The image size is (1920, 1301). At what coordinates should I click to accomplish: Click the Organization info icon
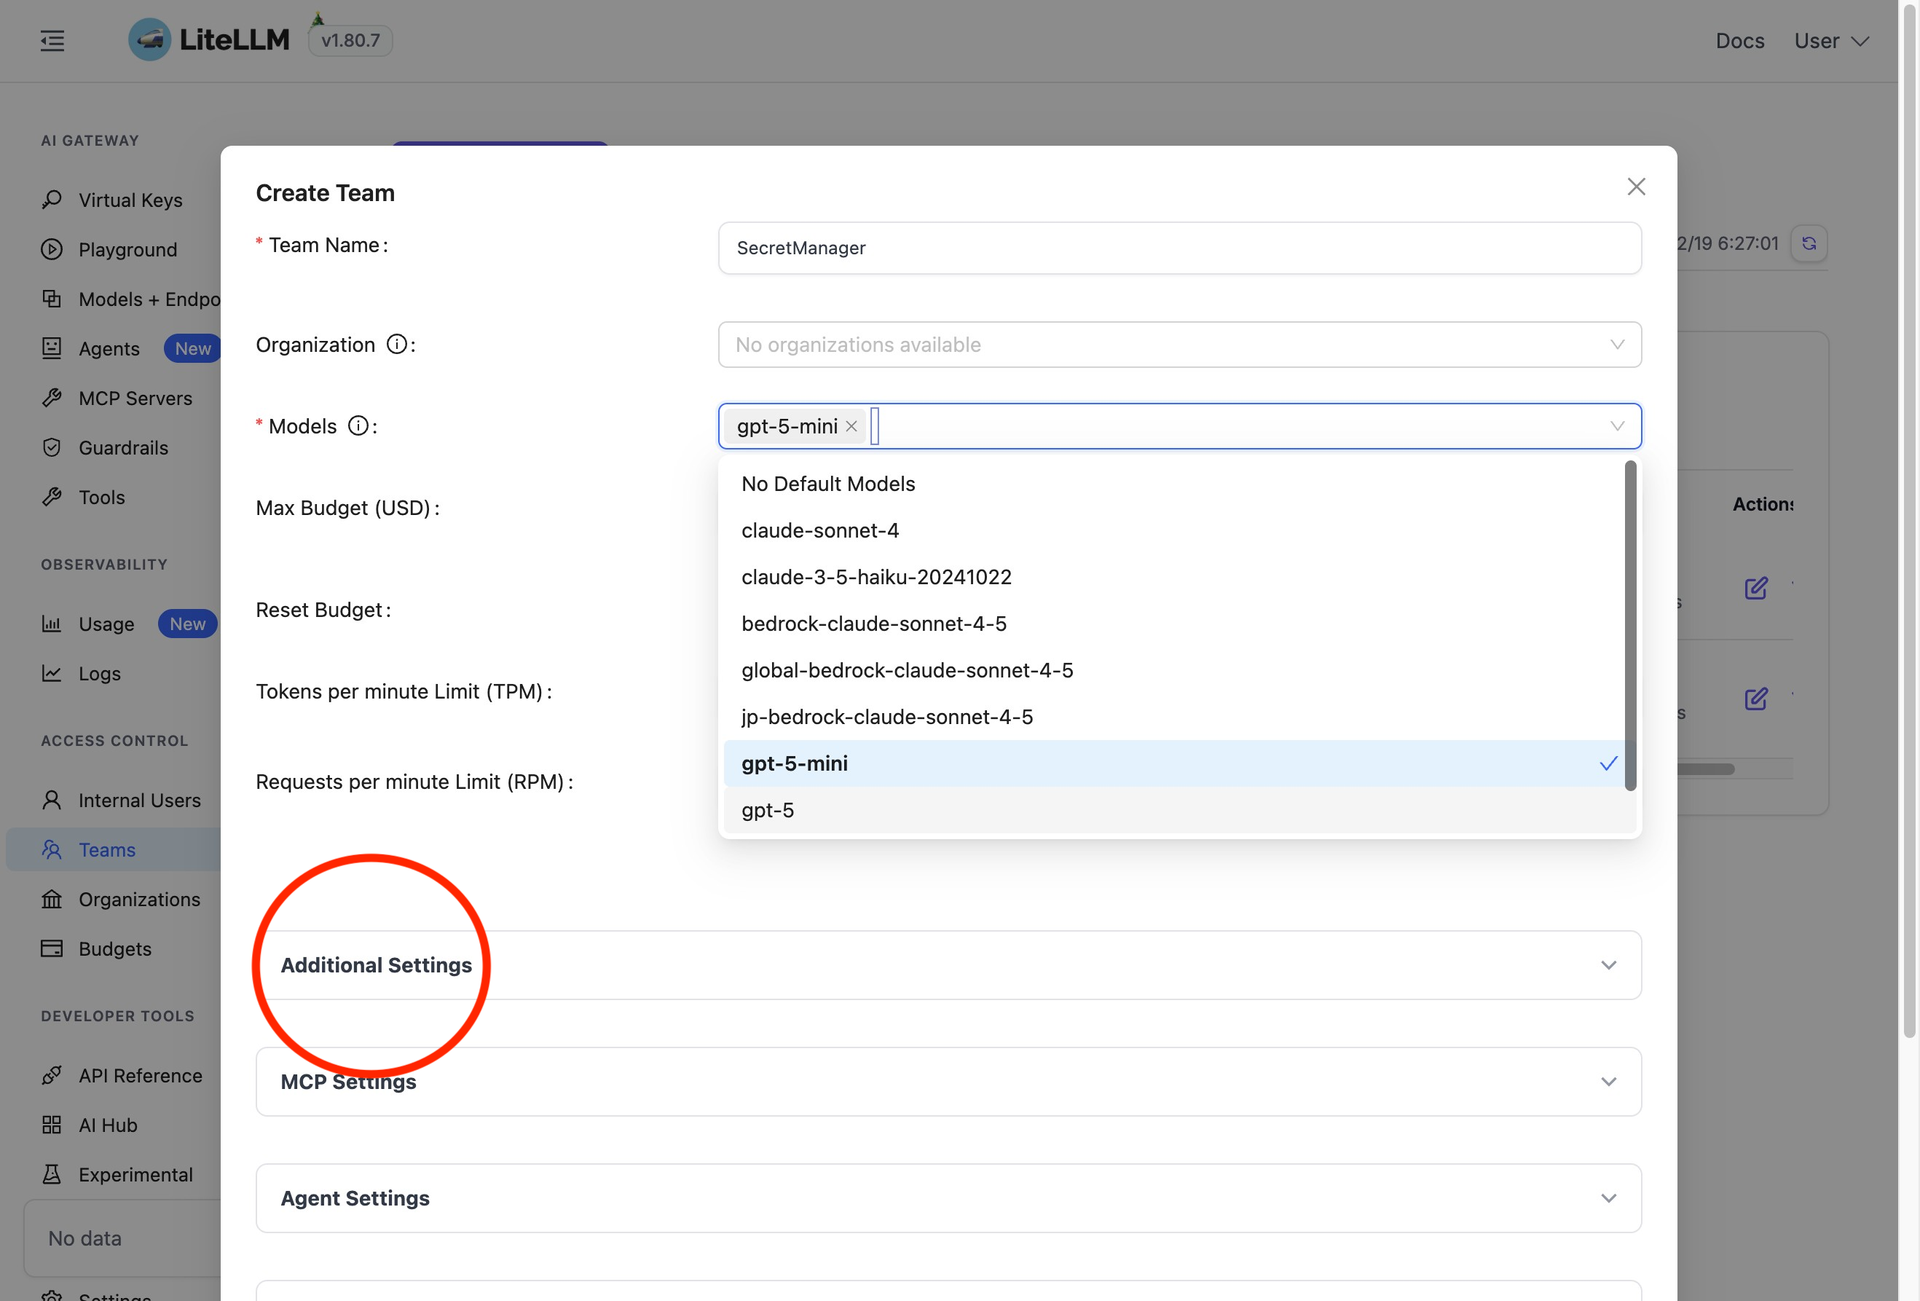pos(397,344)
